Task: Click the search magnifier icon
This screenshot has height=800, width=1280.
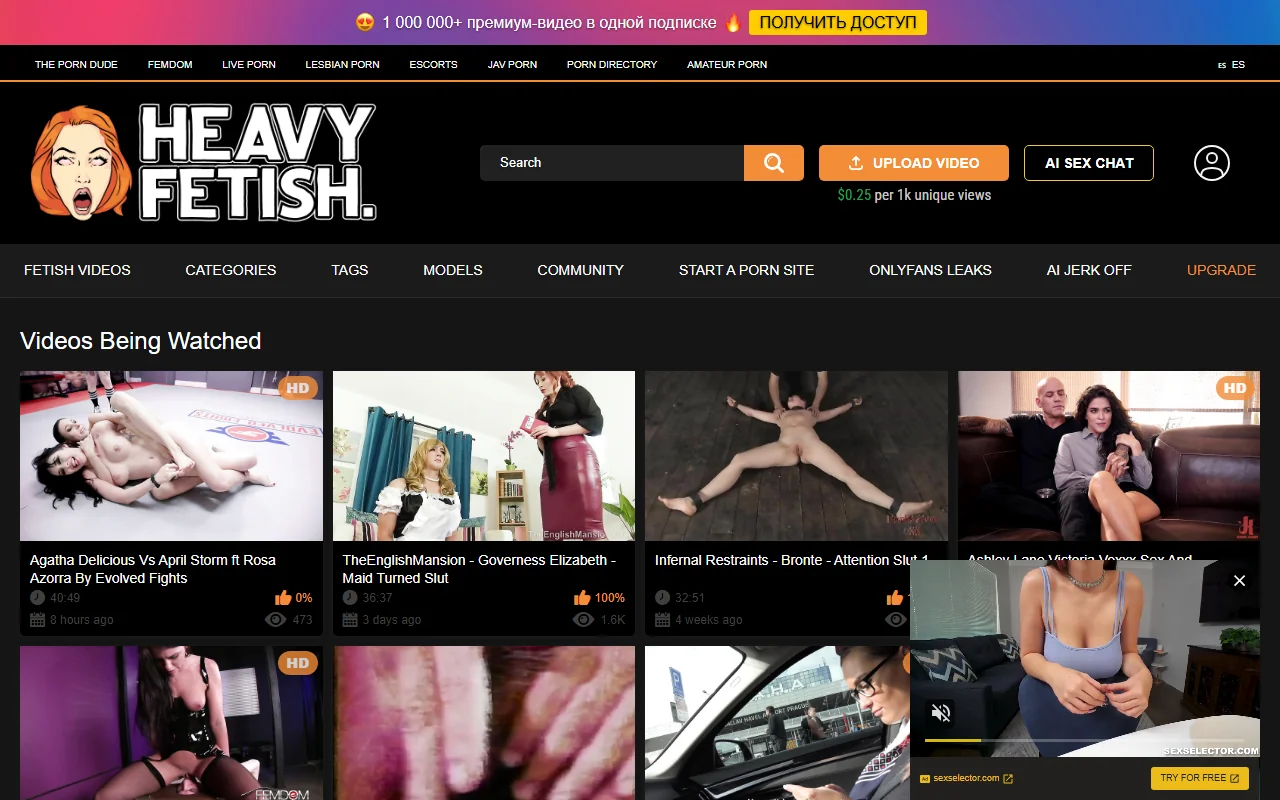Action: [x=773, y=162]
